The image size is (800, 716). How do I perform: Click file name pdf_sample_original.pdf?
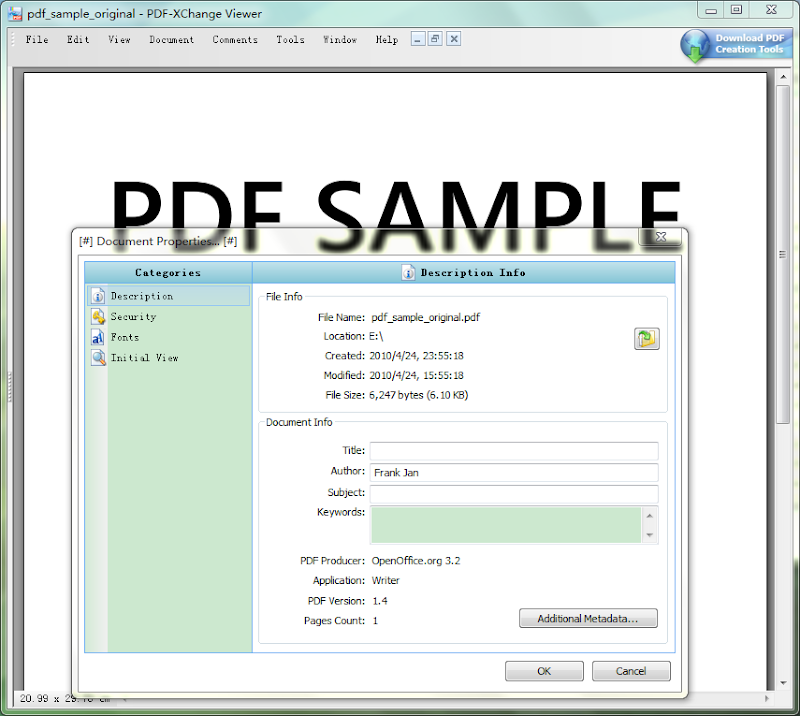click(x=426, y=317)
